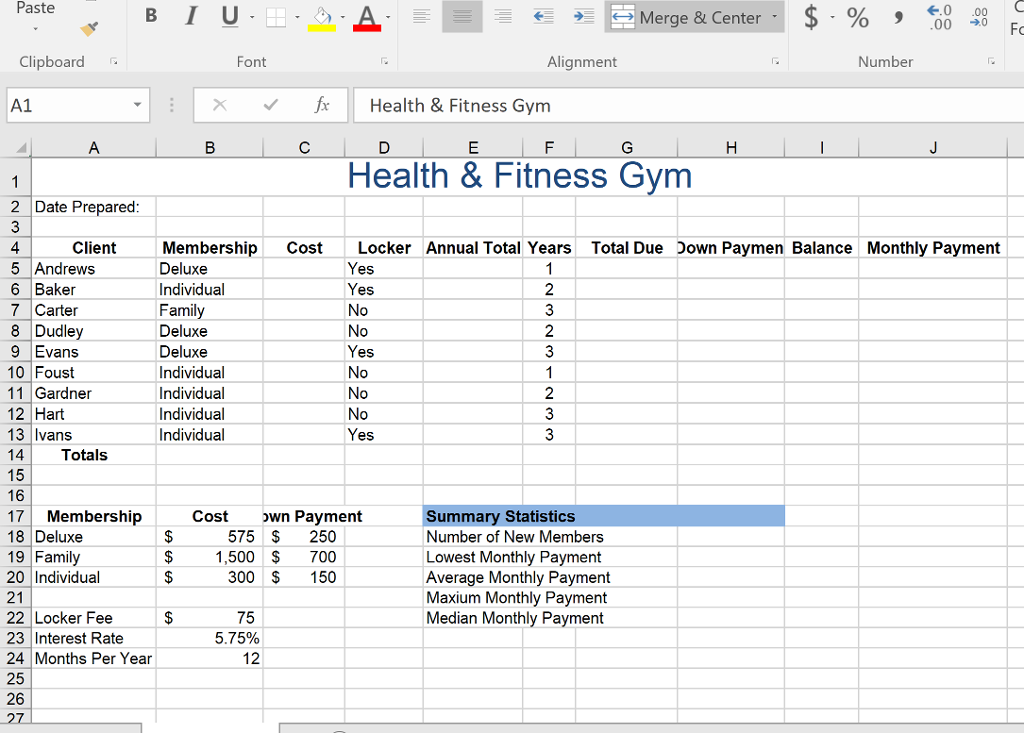Apply red Font Color
Viewport: 1024px width, 733px height.
(367, 18)
